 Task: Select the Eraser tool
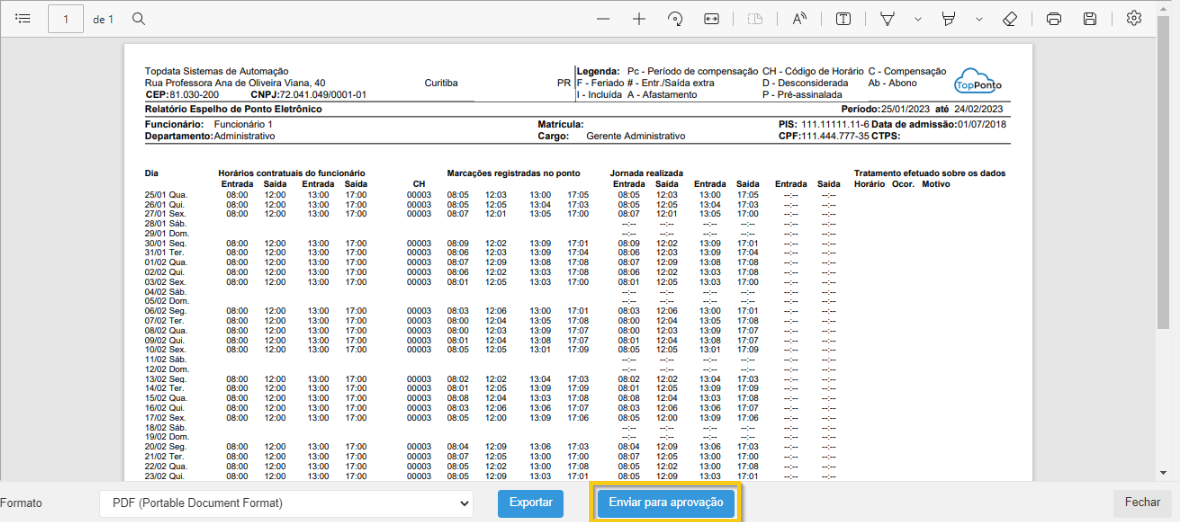point(1009,19)
